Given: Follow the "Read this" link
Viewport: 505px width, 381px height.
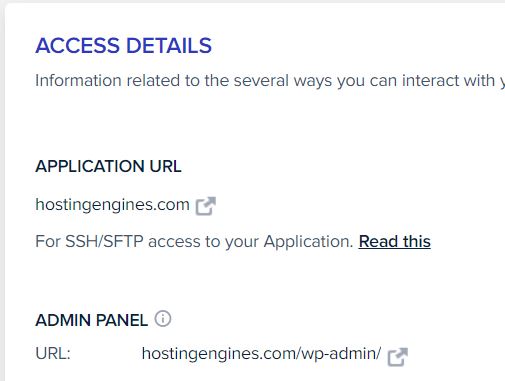Looking at the screenshot, I should coord(395,241).
